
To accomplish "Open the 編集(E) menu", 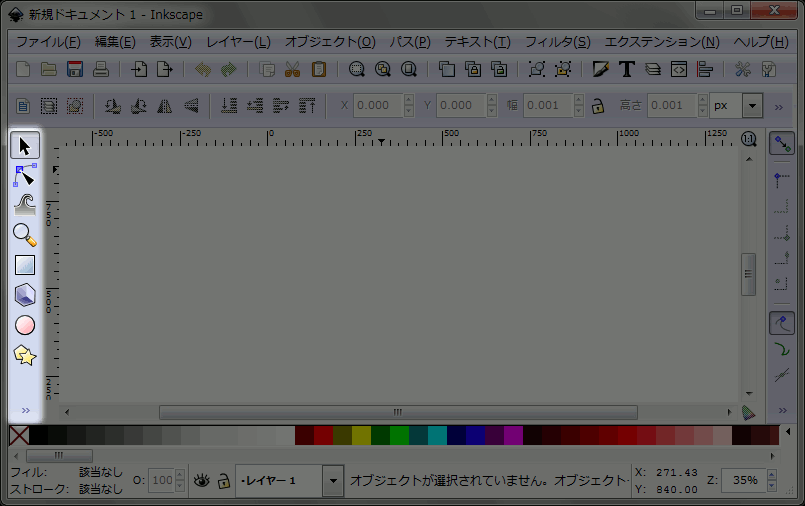I will [115, 42].
